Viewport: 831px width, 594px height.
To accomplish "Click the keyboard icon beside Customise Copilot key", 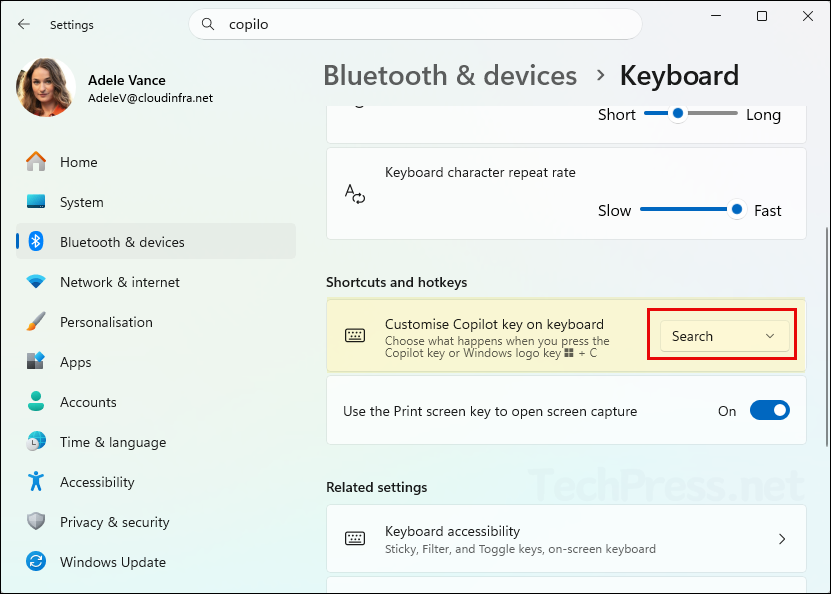I will point(355,336).
